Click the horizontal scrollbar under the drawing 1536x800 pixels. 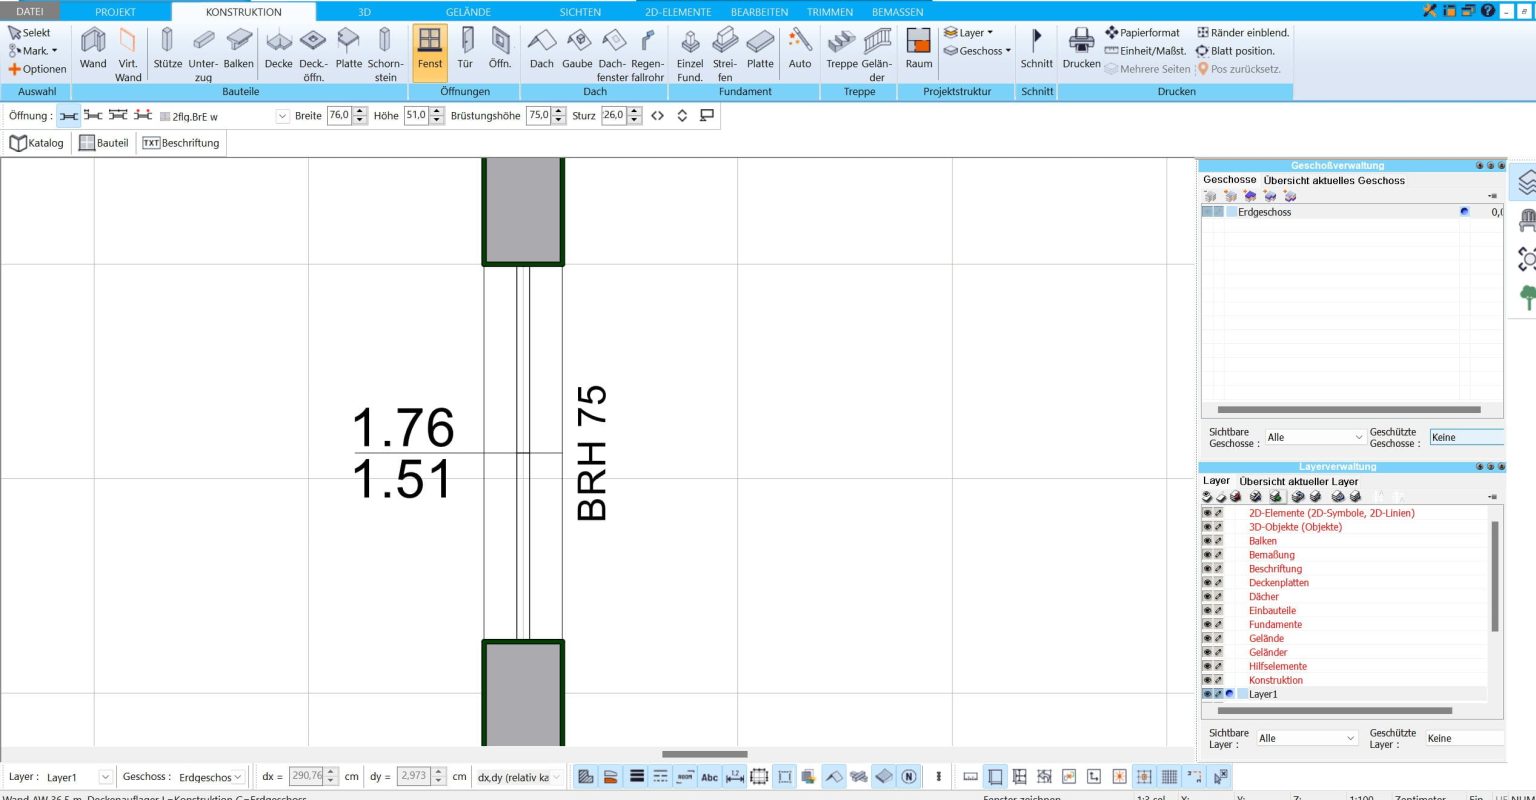[704, 754]
